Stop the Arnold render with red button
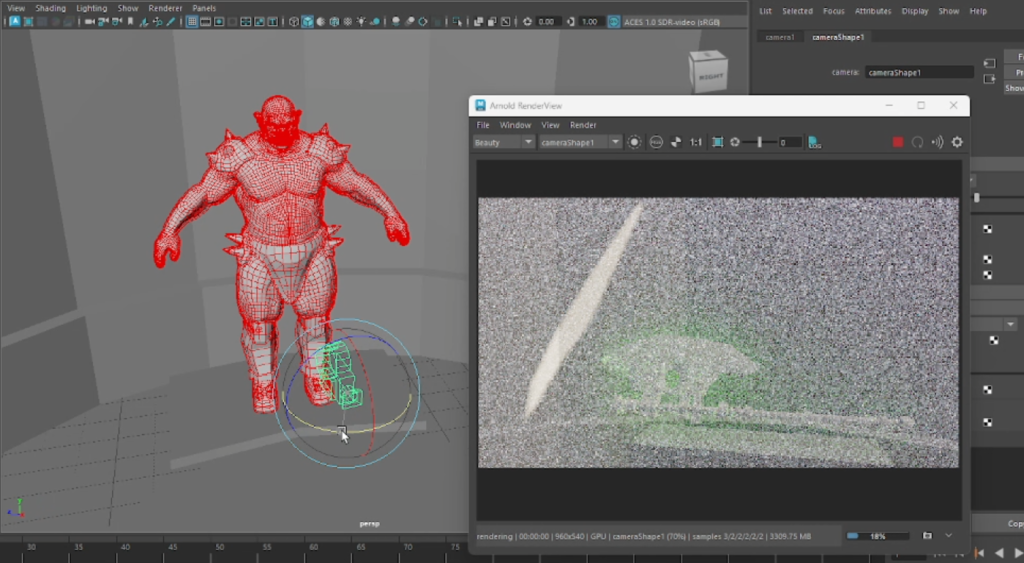 (x=898, y=142)
